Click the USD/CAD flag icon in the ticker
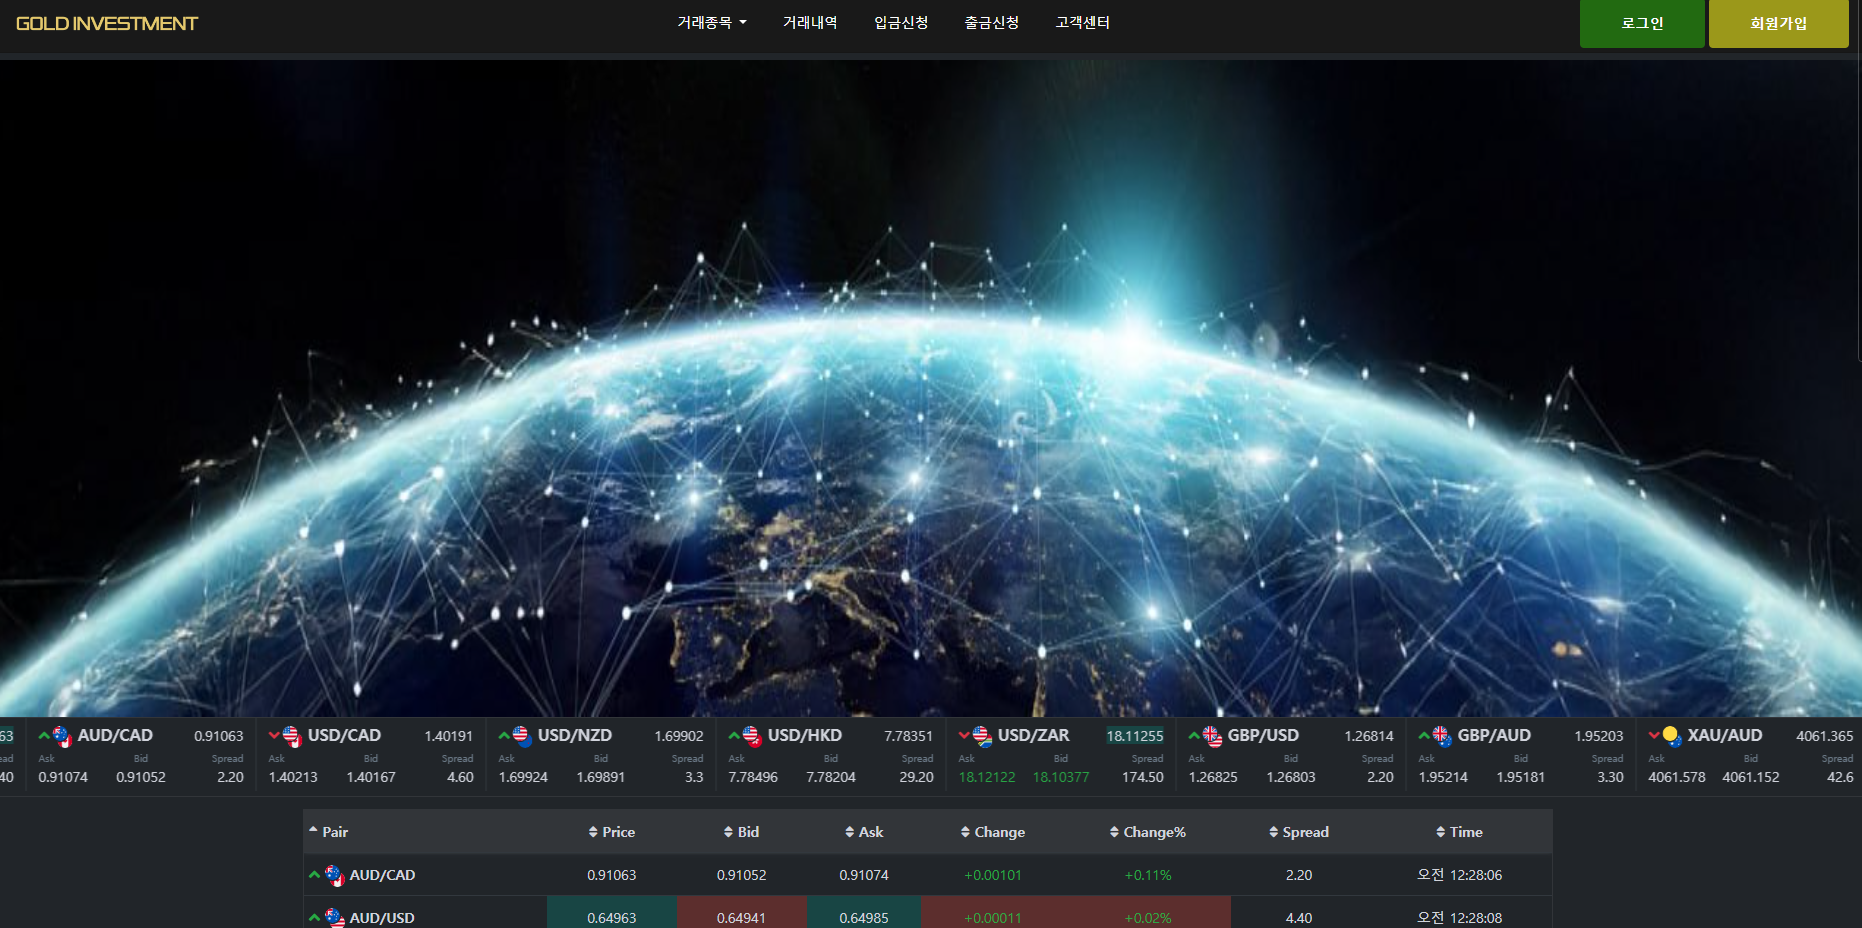This screenshot has width=1862, height=928. tap(292, 737)
